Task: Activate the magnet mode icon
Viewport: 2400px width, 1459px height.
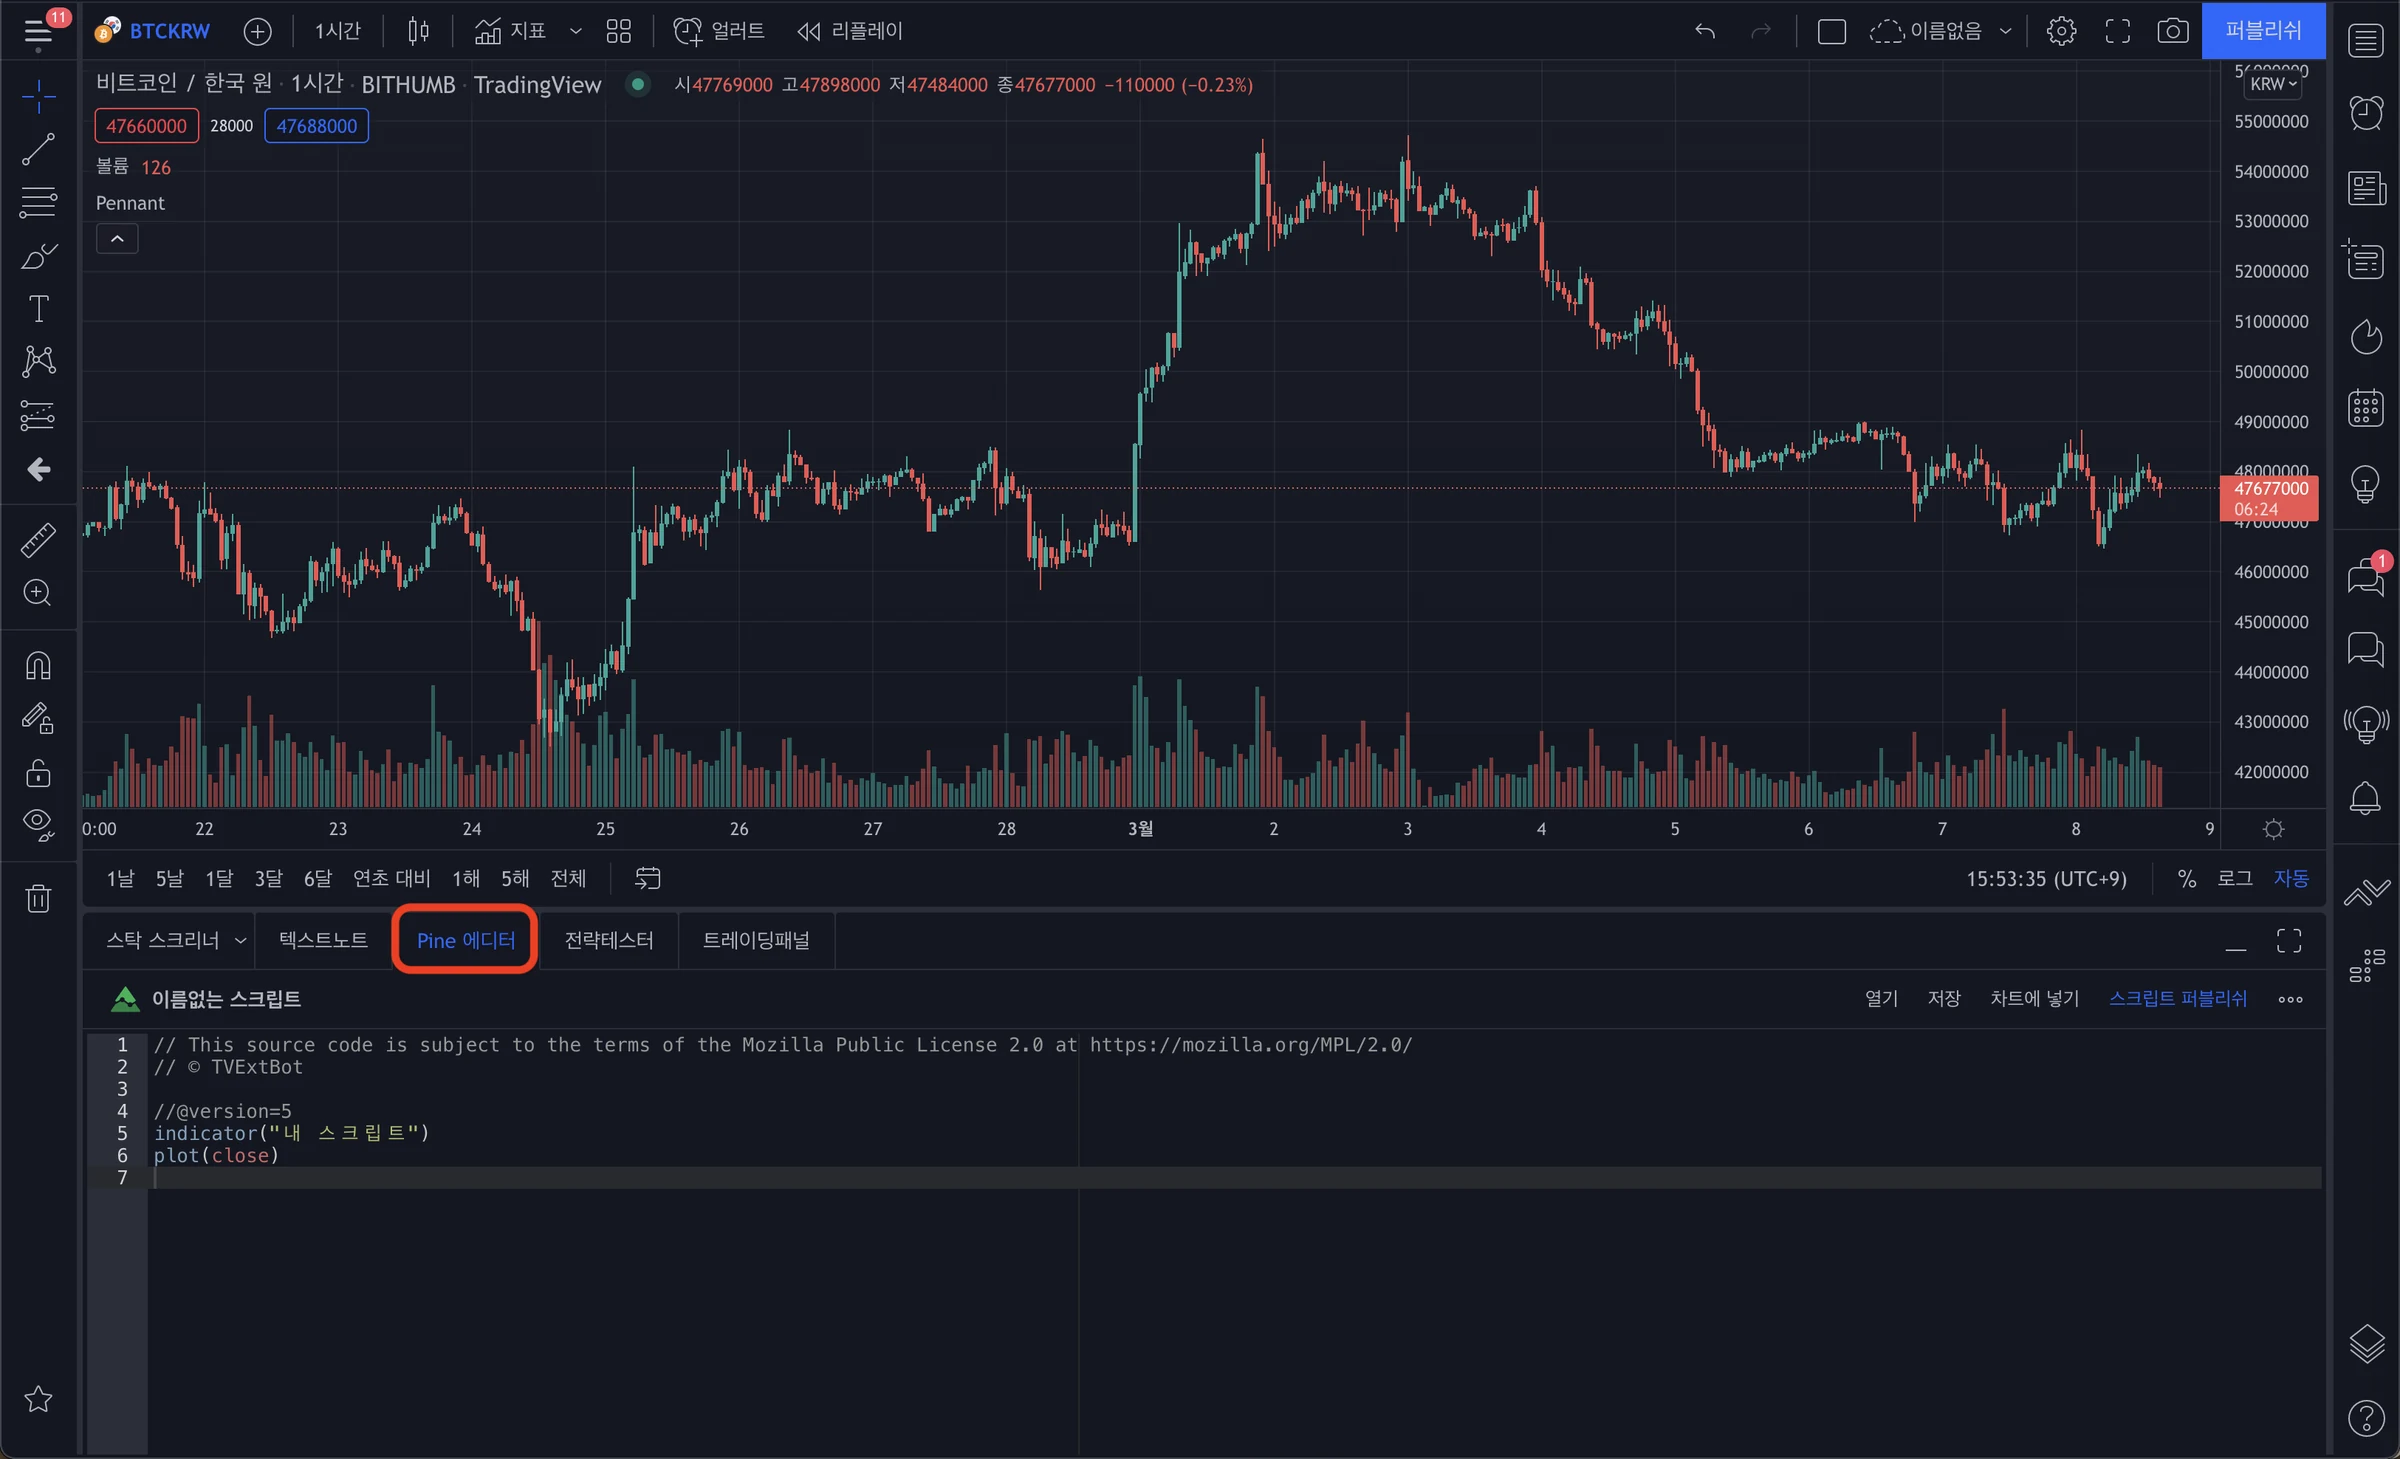Action: coord(38,666)
